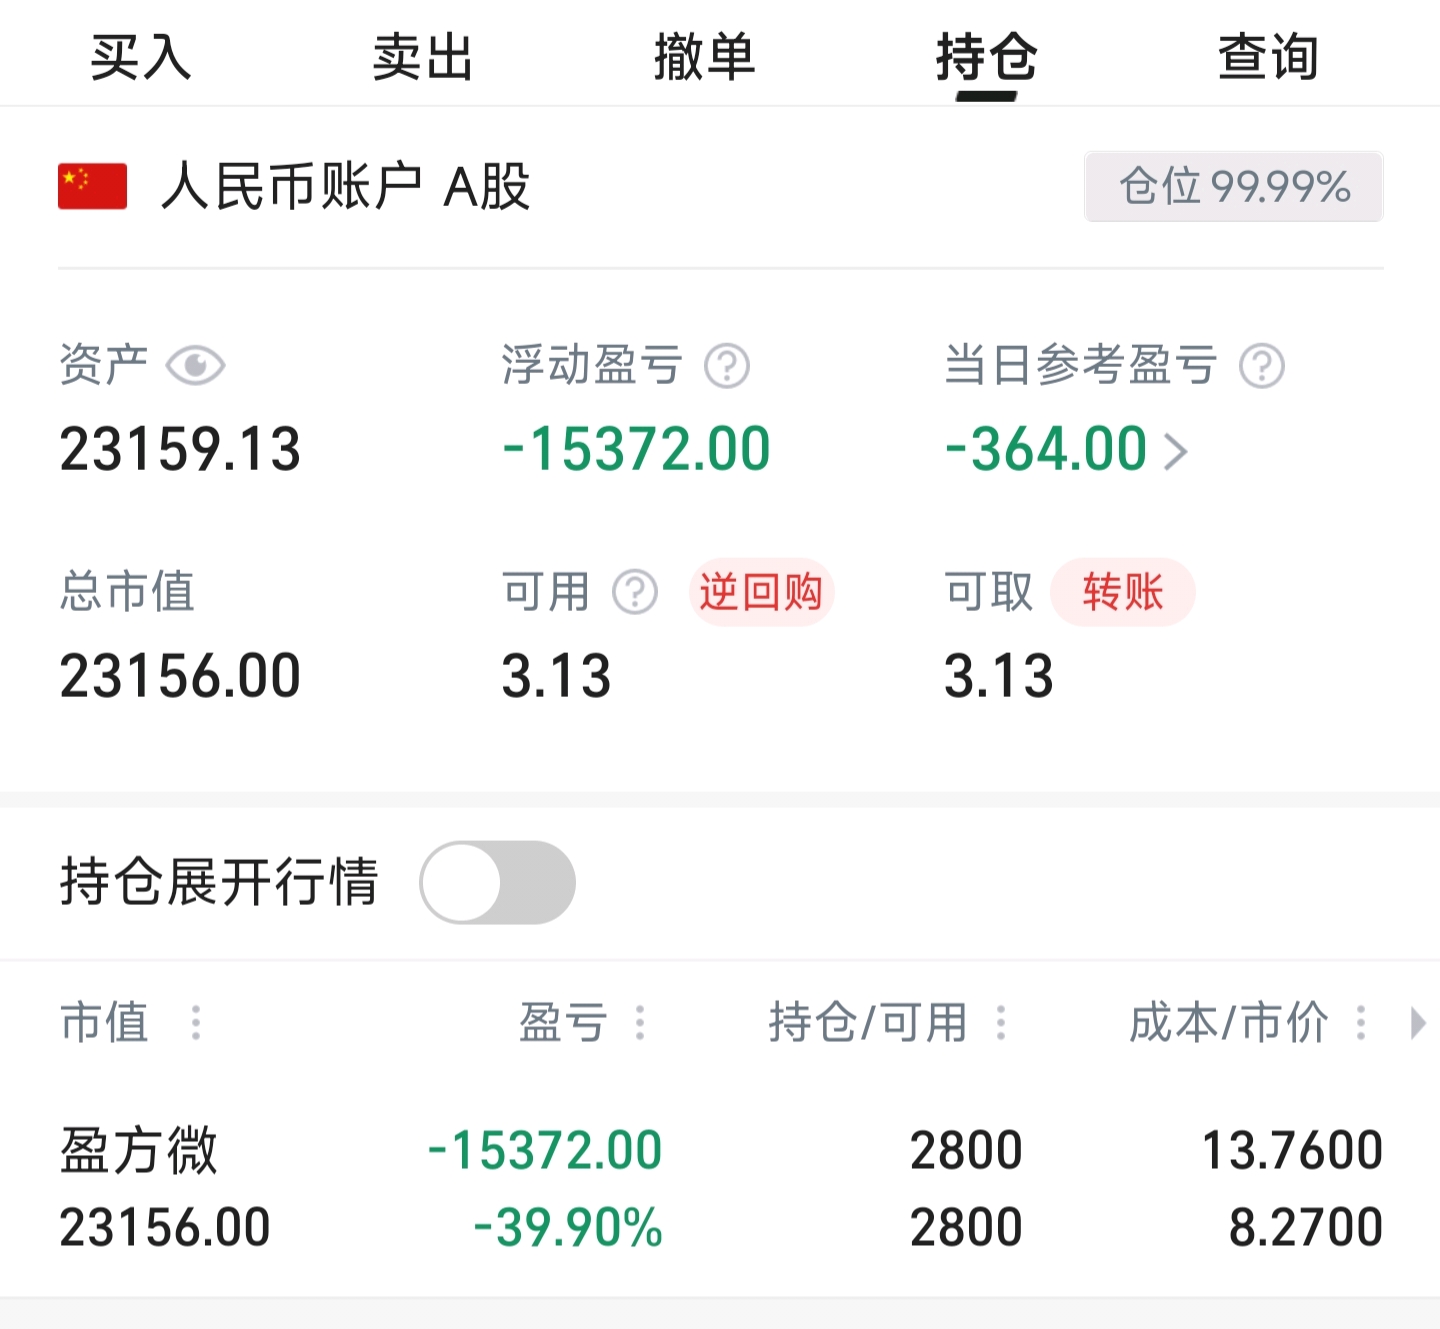Go to the 查询 tab
The image size is (1440, 1329).
coord(1268,57)
